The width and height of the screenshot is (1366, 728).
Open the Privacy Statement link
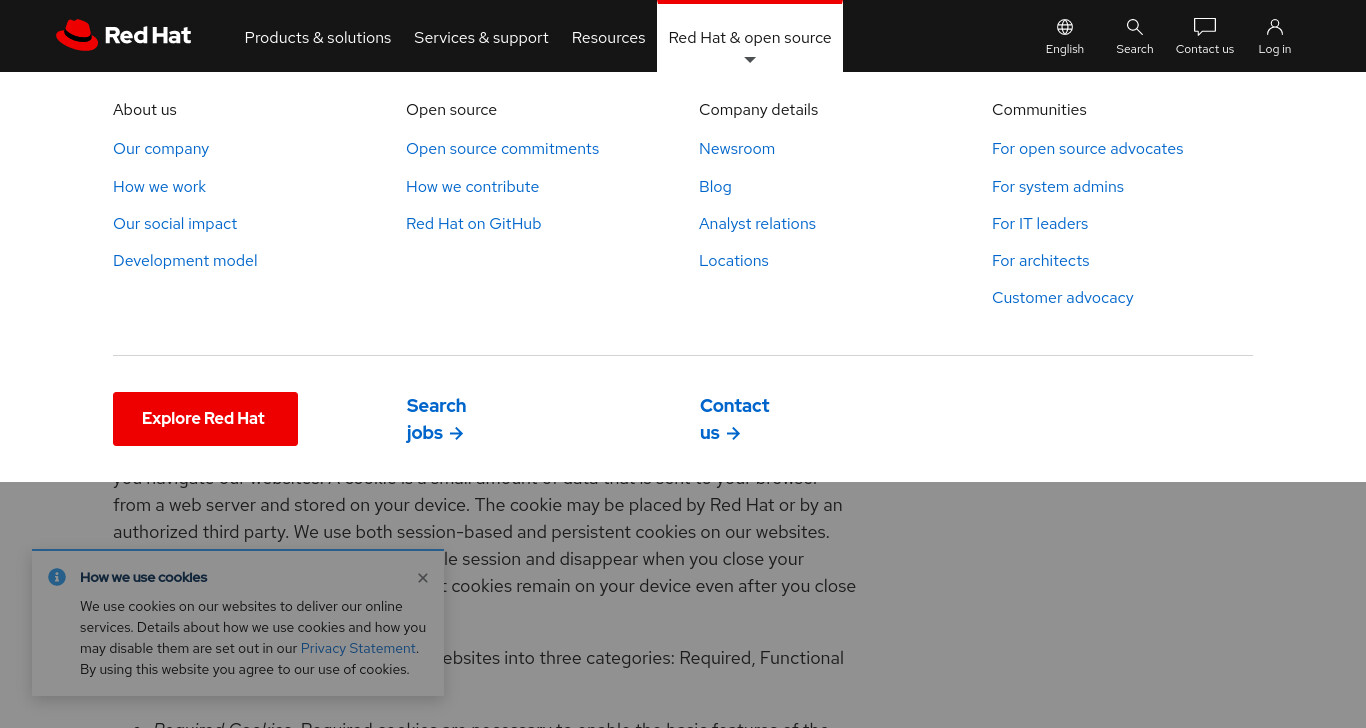point(358,649)
